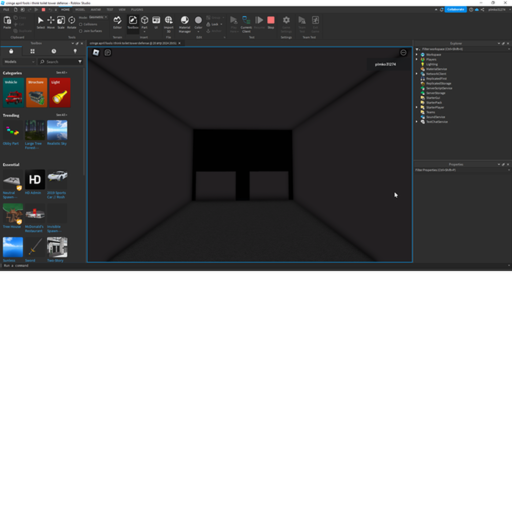Open the Color picker swatch in ribbon
Screen dimensions: 512x512
pos(198,22)
